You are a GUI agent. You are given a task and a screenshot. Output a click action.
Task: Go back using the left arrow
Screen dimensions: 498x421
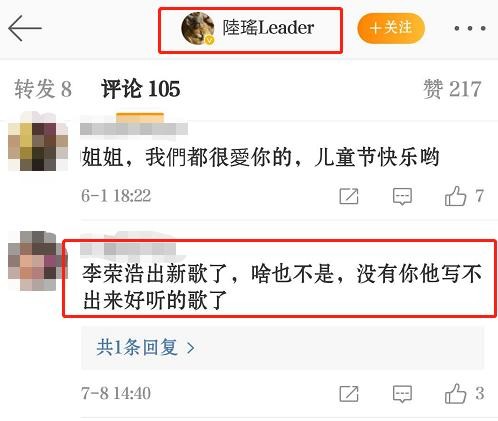point(25,28)
